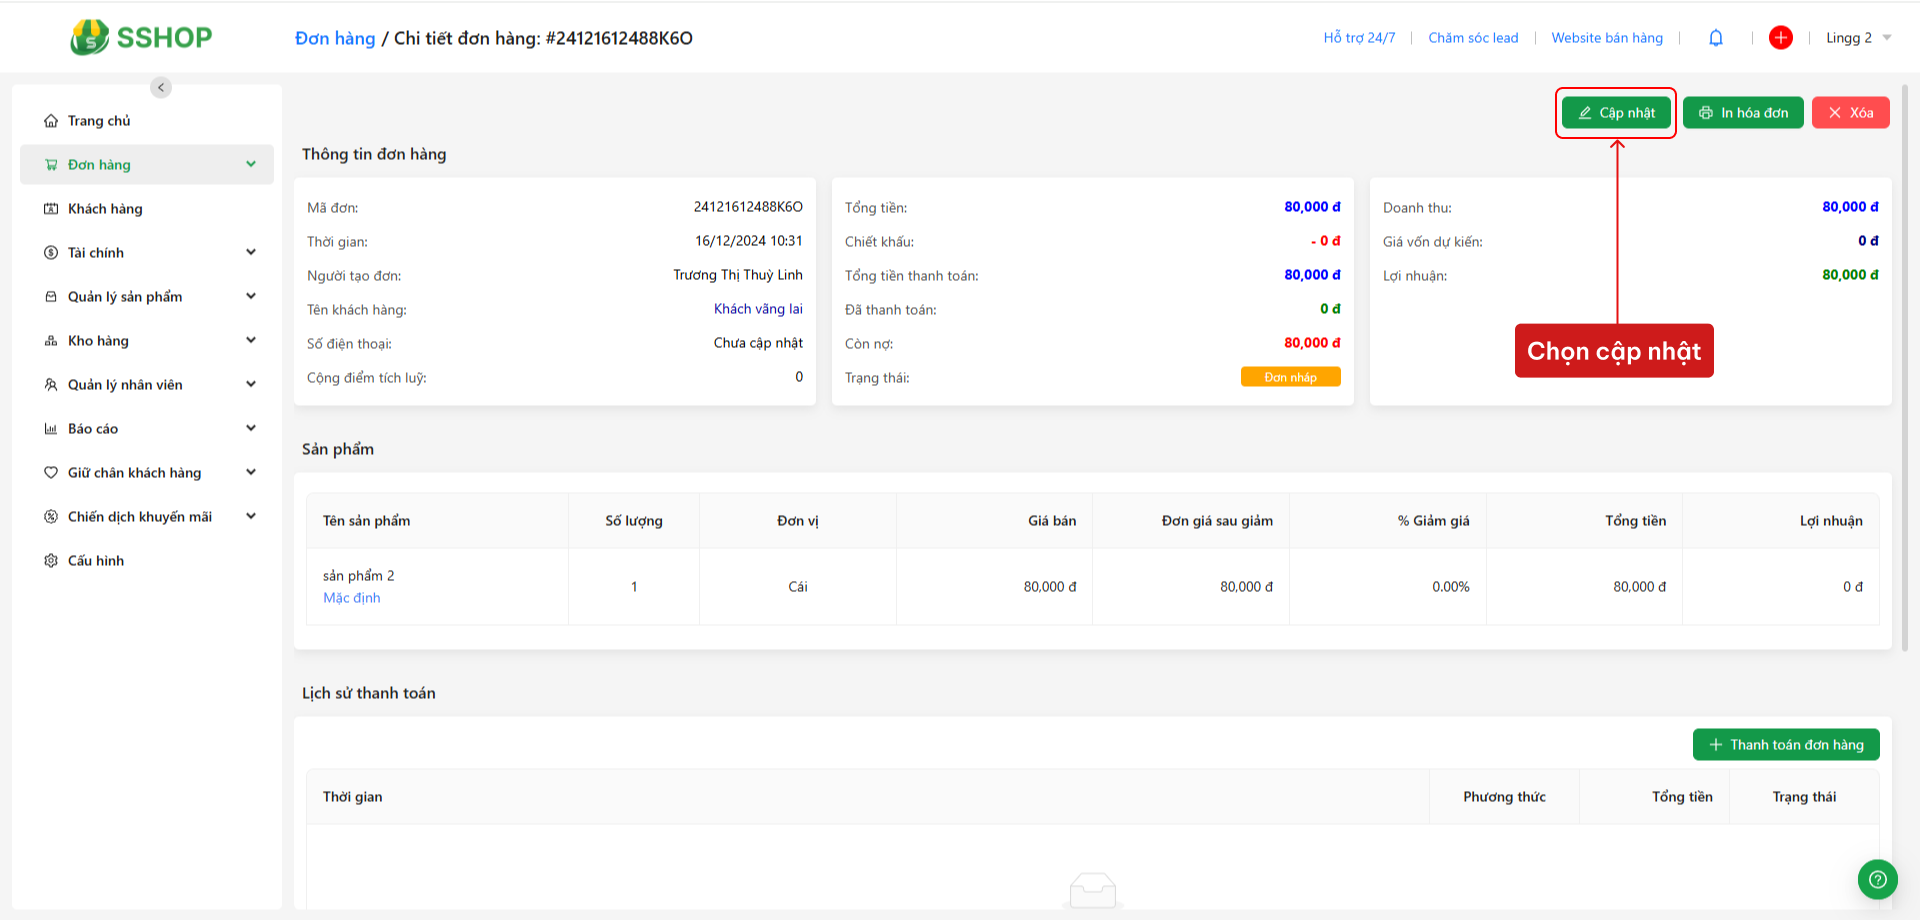Collapse the sidebar with arrow icon
The width and height of the screenshot is (1920, 920).
point(161,88)
